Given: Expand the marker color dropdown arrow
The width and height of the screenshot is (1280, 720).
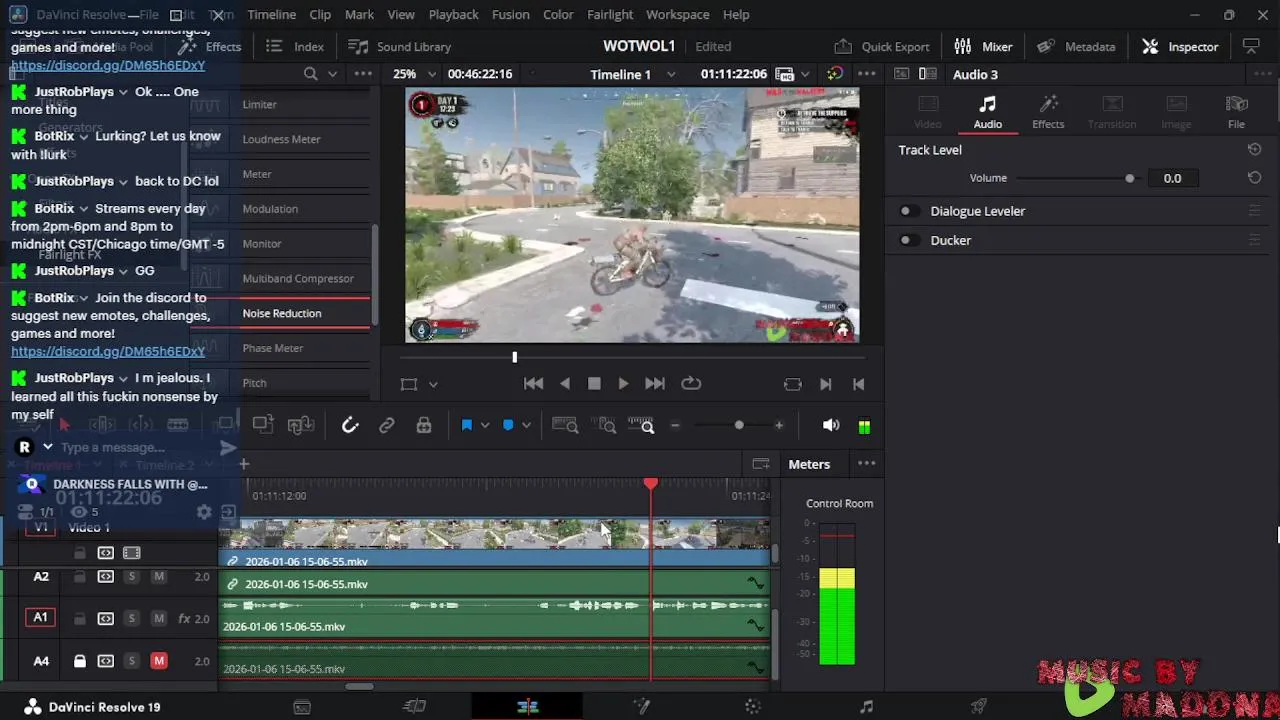Looking at the screenshot, I should pyautogui.click(x=526, y=425).
